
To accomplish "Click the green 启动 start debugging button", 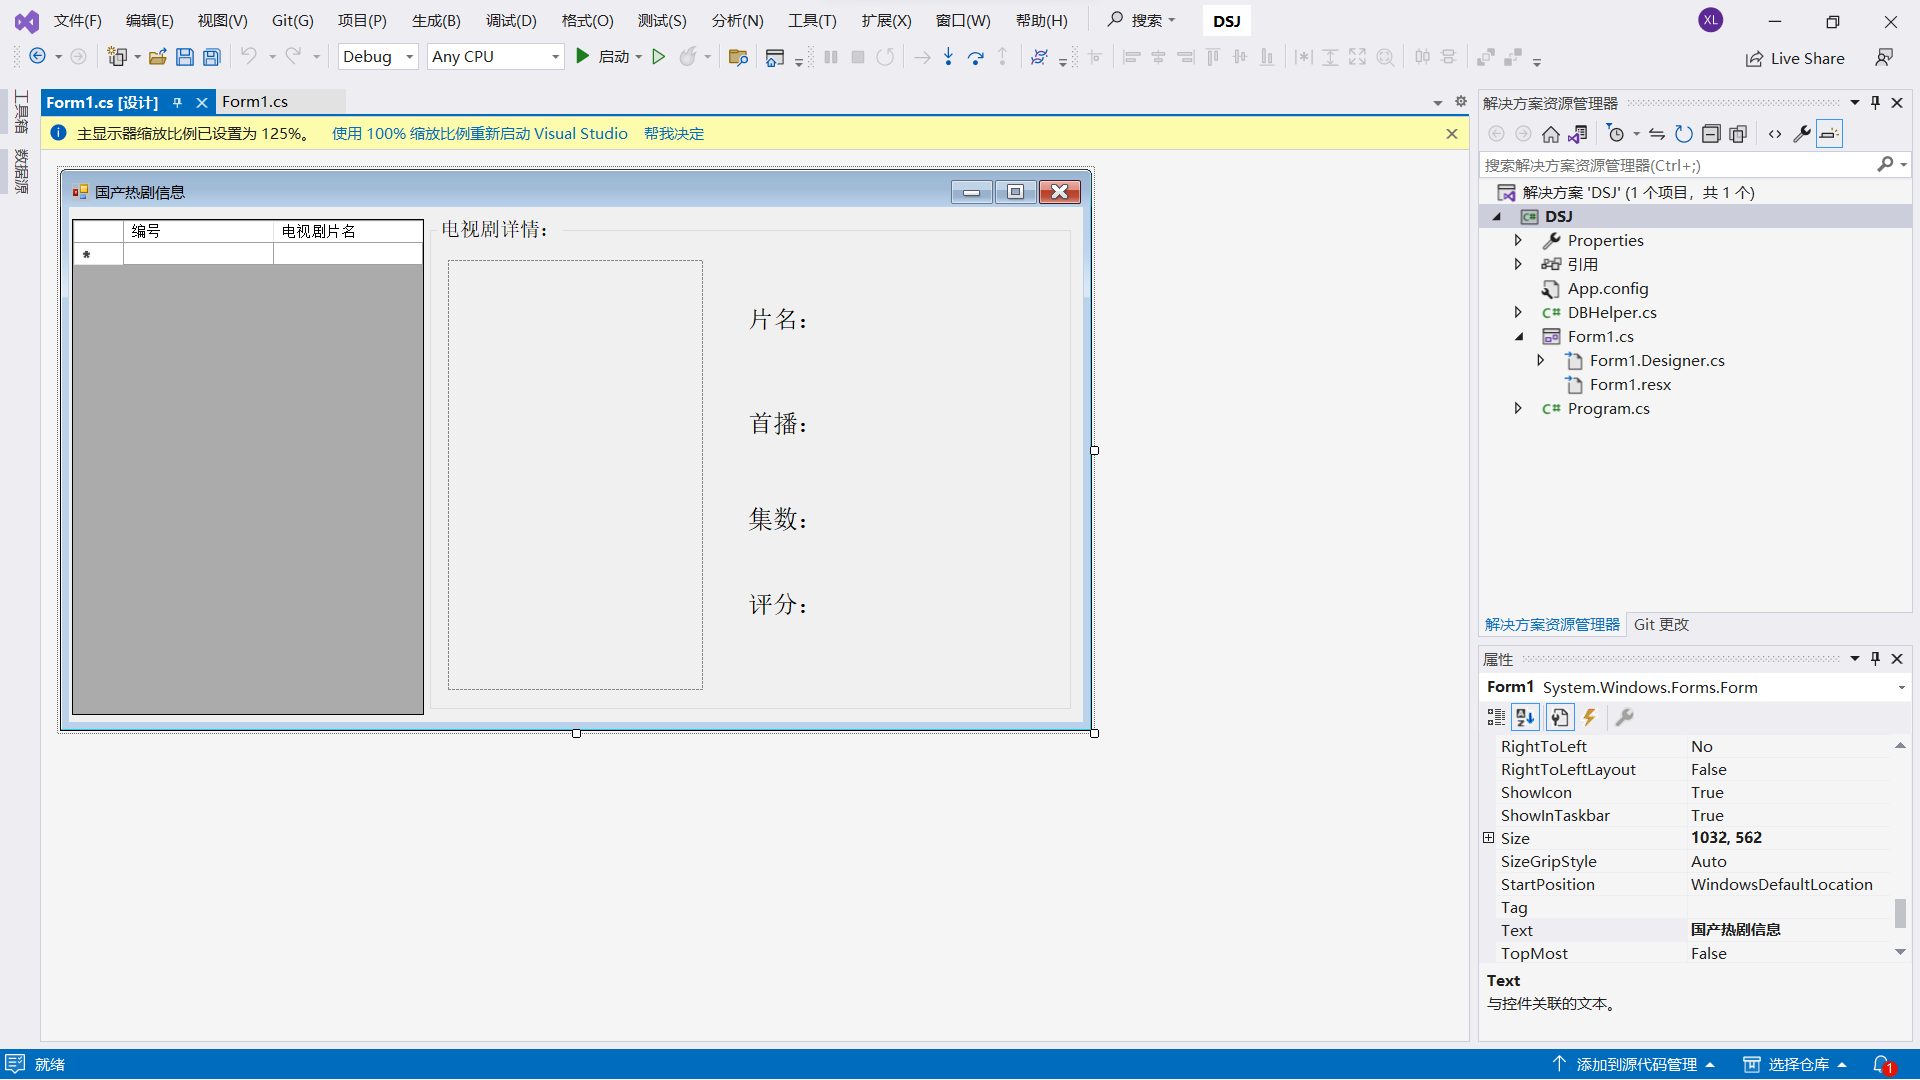I will pyautogui.click(x=602, y=57).
